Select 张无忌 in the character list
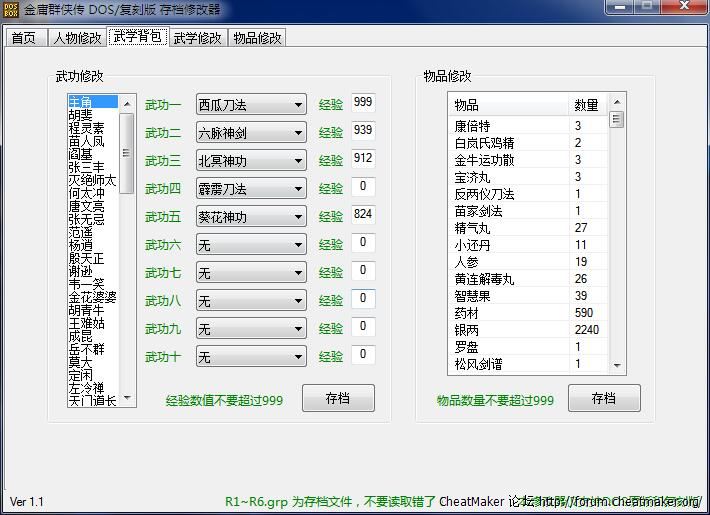Screen dimensions: 710x515 pyautogui.click(x=86, y=219)
